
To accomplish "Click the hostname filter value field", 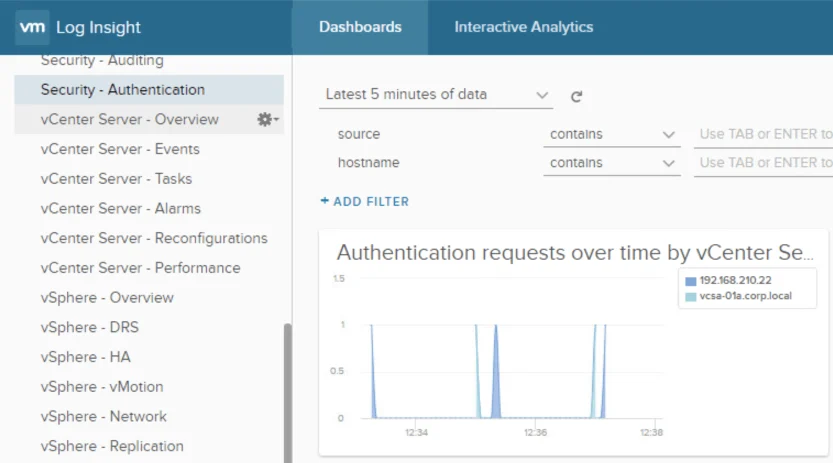I will [763, 163].
